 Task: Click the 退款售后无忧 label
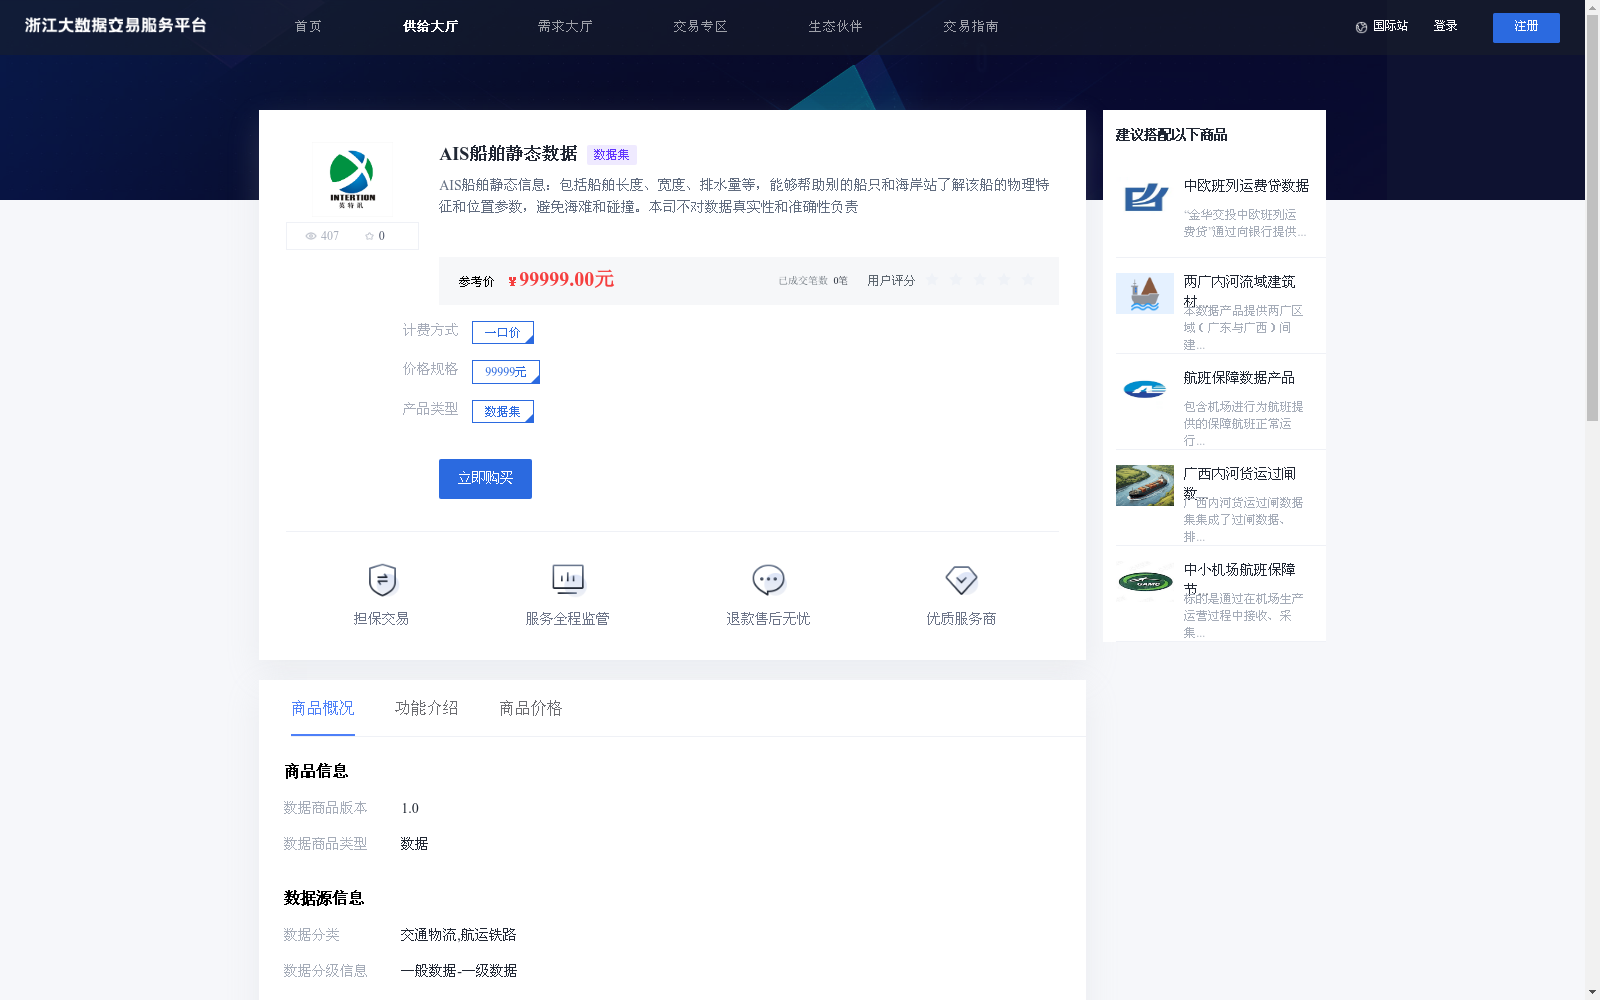pos(768,619)
